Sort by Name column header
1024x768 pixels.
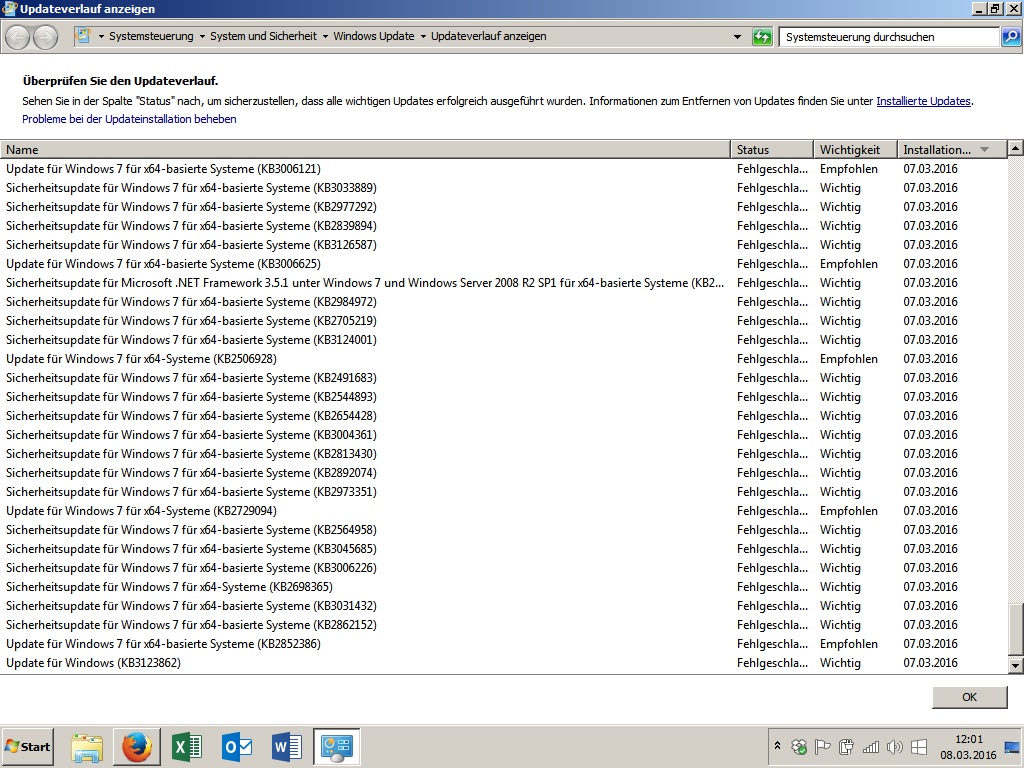(364, 150)
